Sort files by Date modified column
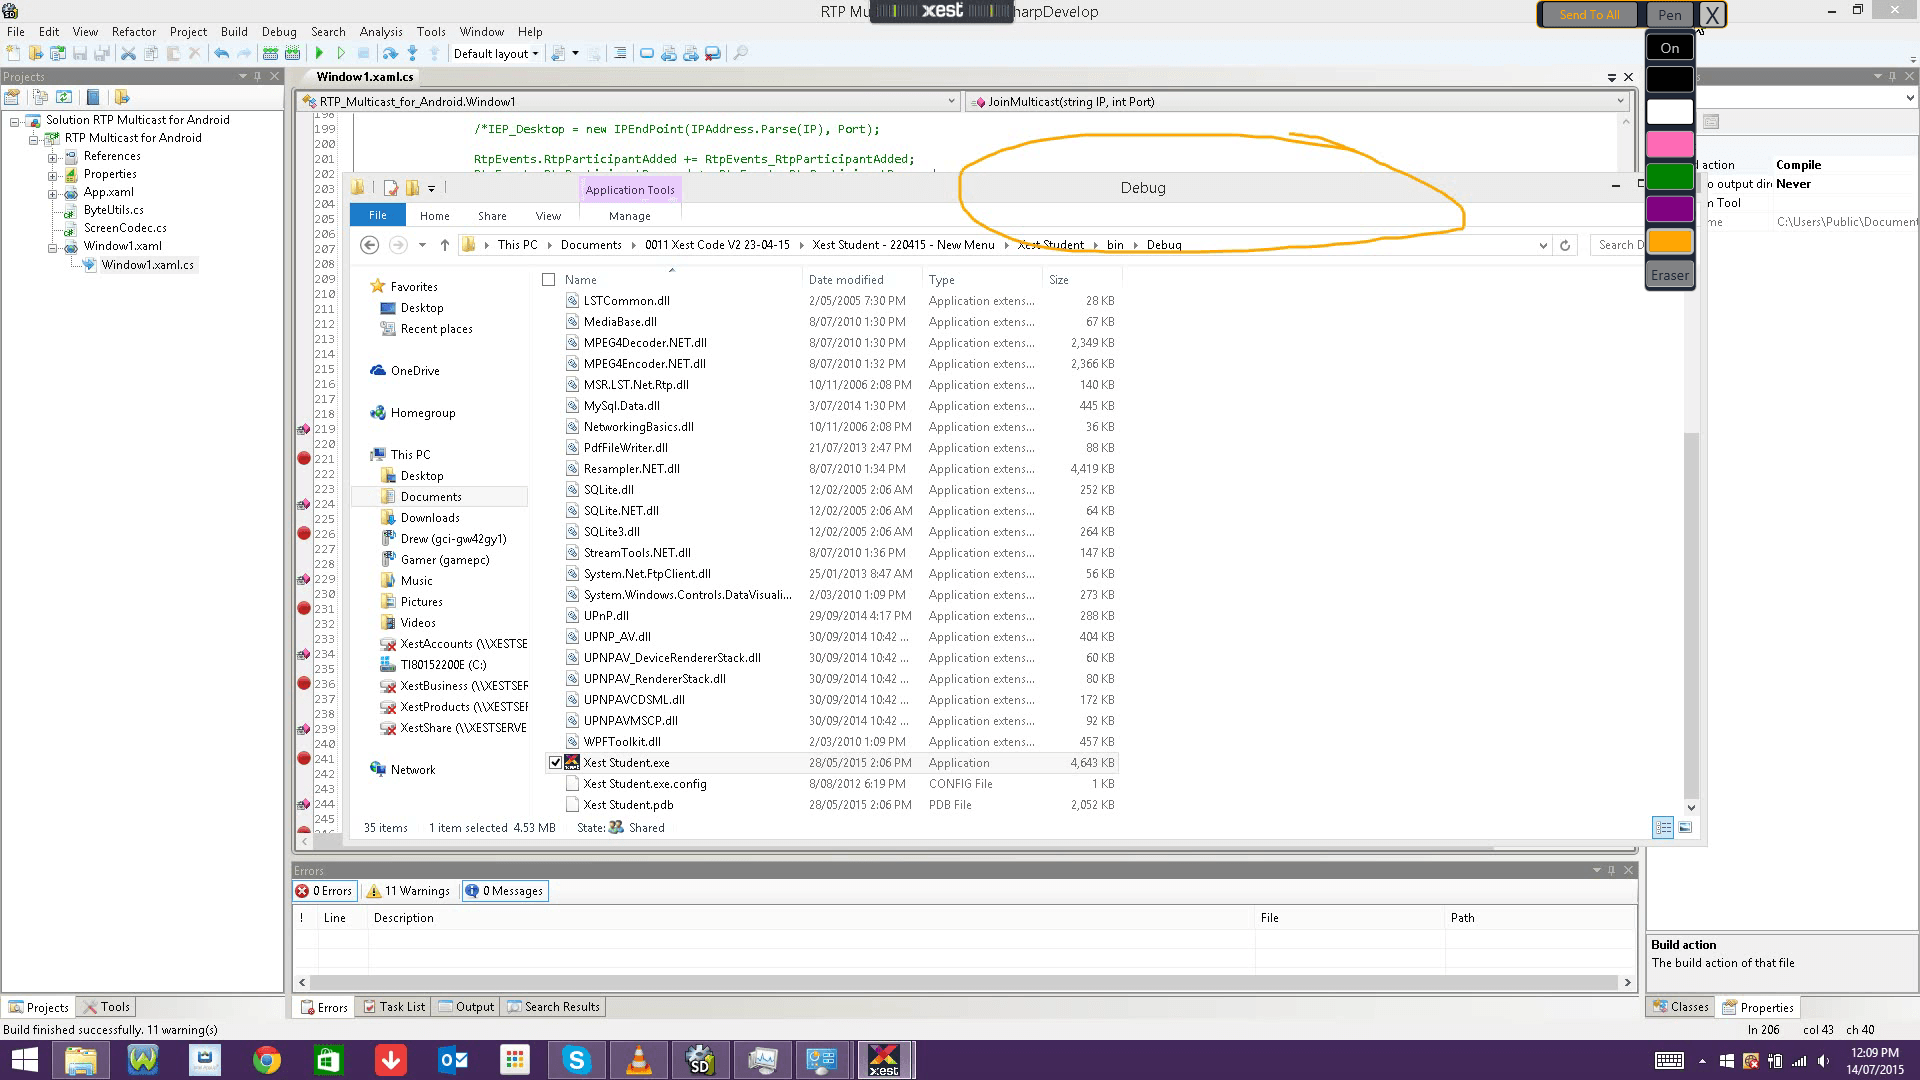 click(x=846, y=280)
